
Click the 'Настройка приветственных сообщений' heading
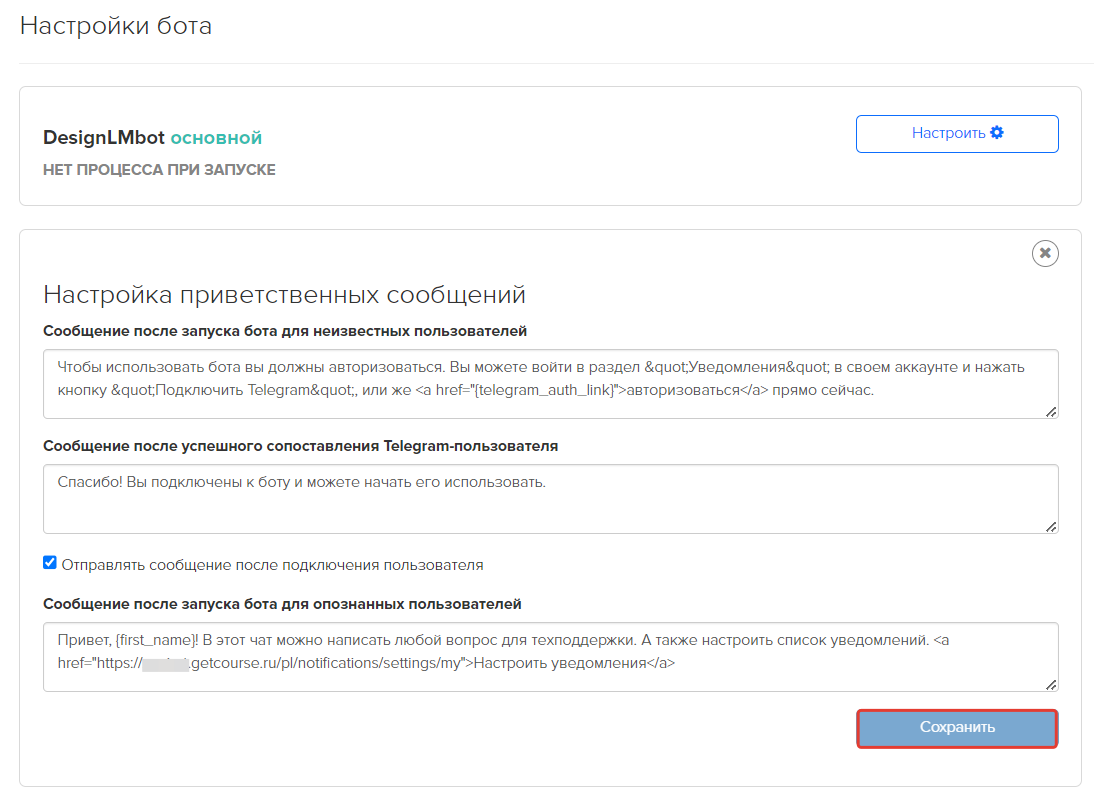(284, 295)
